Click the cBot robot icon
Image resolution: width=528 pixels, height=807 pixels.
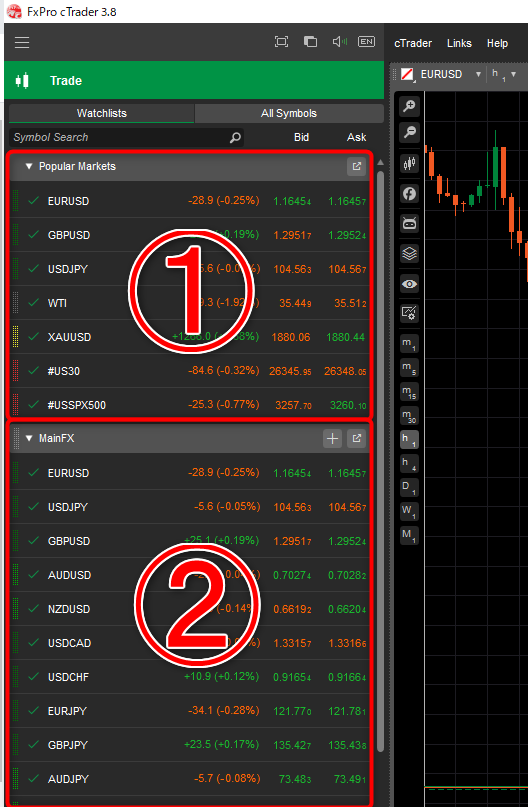click(x=410, y=224)
